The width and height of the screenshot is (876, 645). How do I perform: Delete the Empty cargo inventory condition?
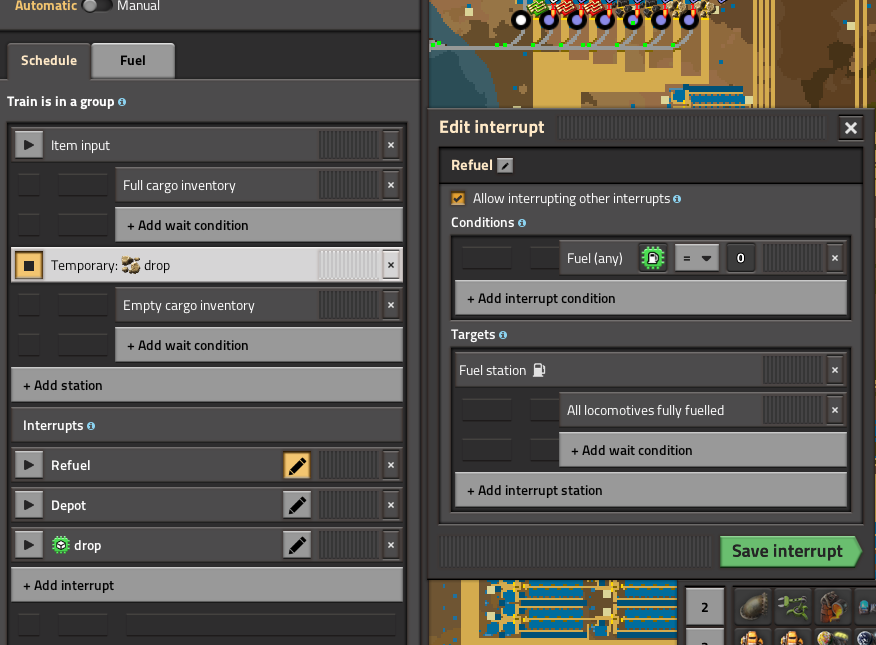[x=391, y=305]
